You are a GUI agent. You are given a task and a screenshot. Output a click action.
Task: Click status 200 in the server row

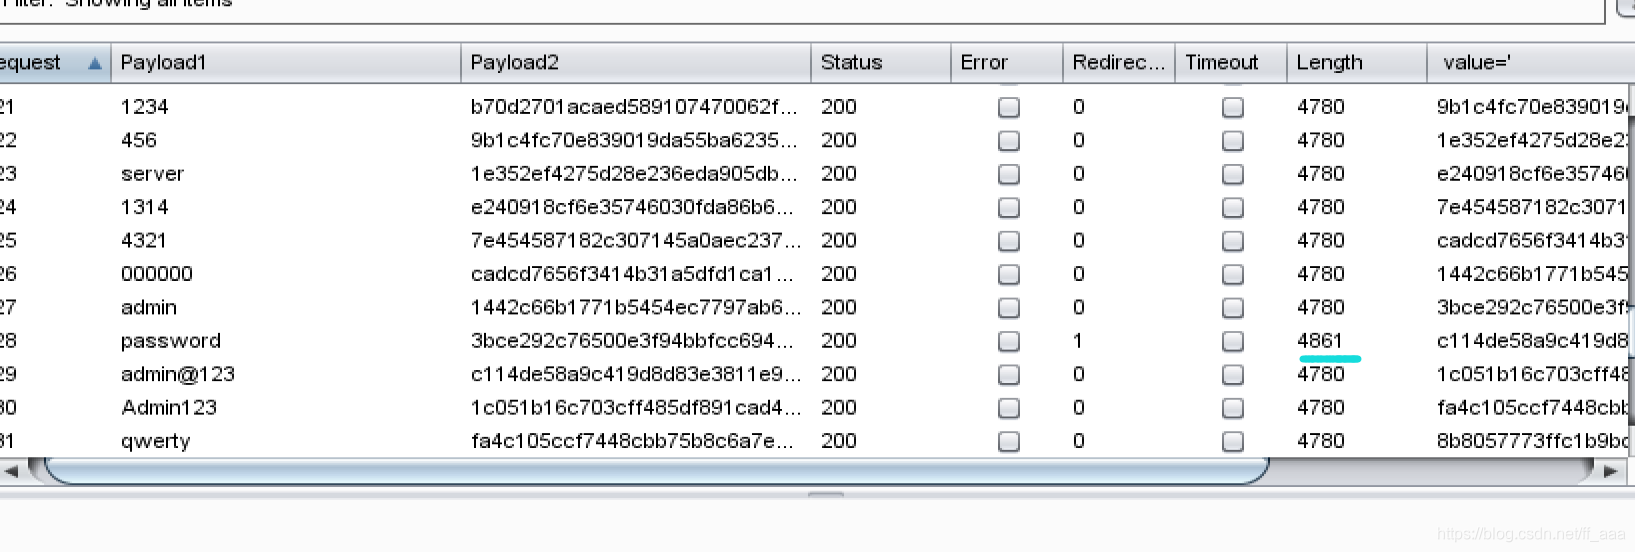point(839,174)
